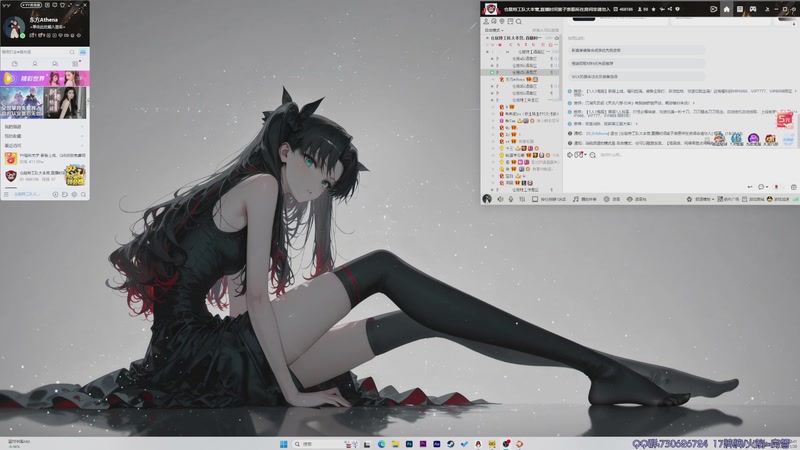This screenshot has height=450, width=800.
Task: Select the highlighted sub-channel row in tree
Action: 520,72
